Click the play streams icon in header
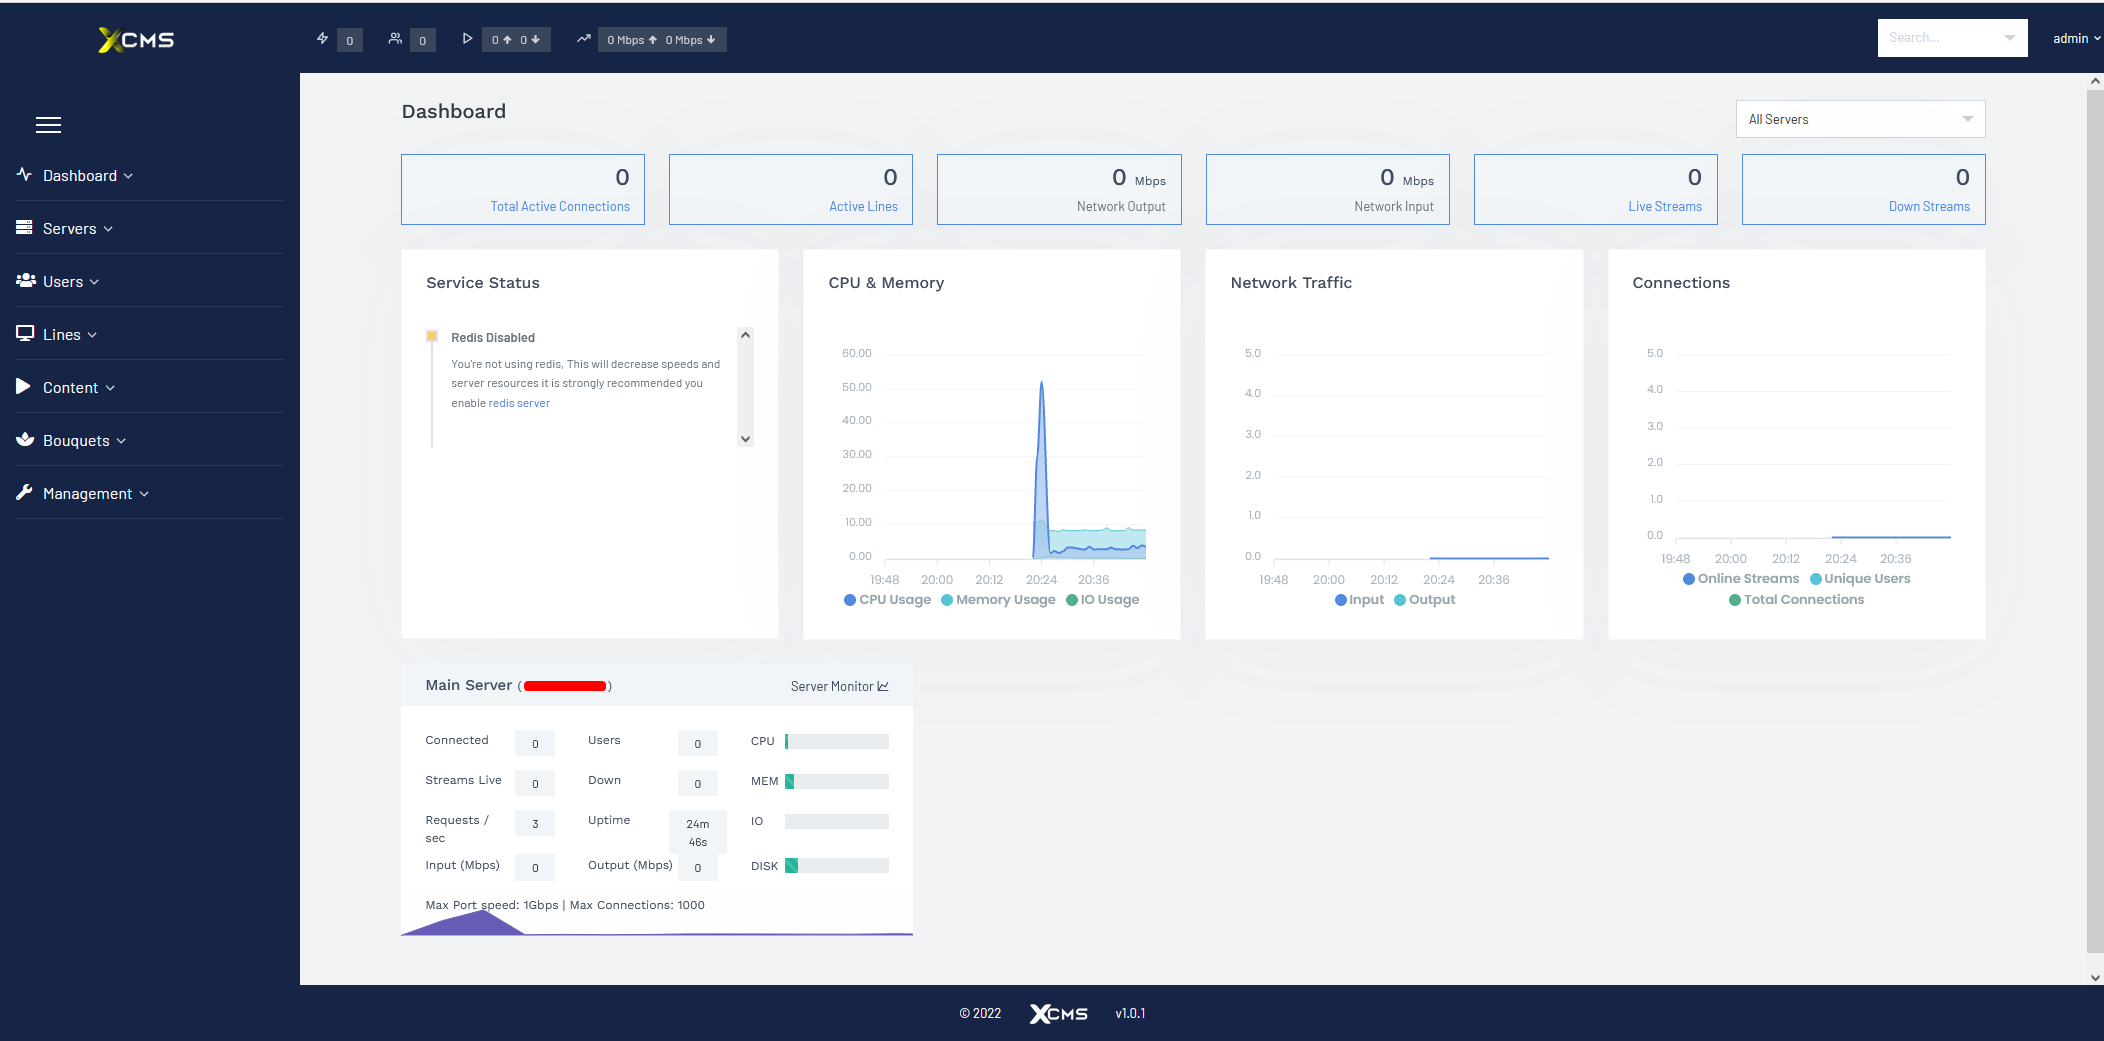This screenshot has height=1041, width=2104. 467,39
